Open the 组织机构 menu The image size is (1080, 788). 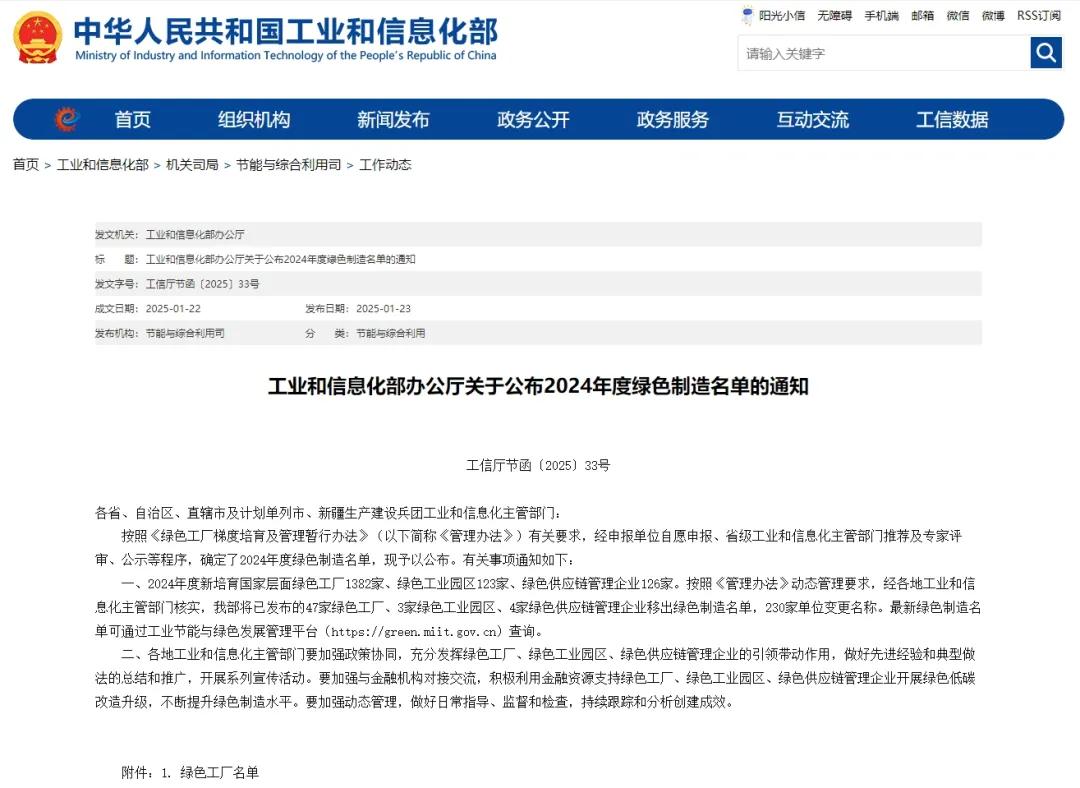point(254,120)
